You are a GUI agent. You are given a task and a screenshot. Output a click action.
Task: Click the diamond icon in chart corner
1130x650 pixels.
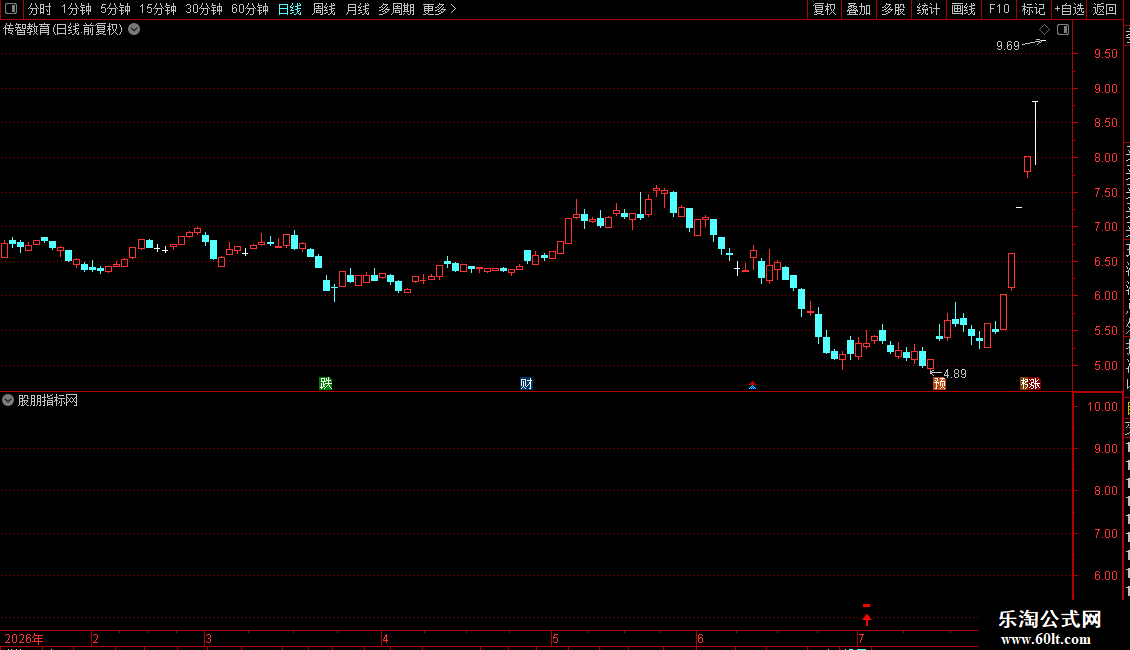1044,30
